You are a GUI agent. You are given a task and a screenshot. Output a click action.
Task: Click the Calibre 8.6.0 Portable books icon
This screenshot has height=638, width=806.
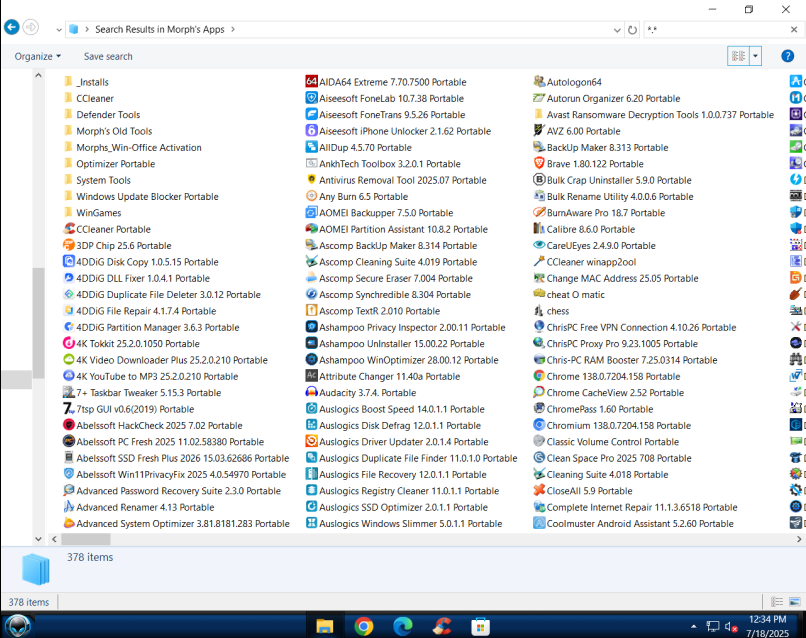tap(539, 228)
